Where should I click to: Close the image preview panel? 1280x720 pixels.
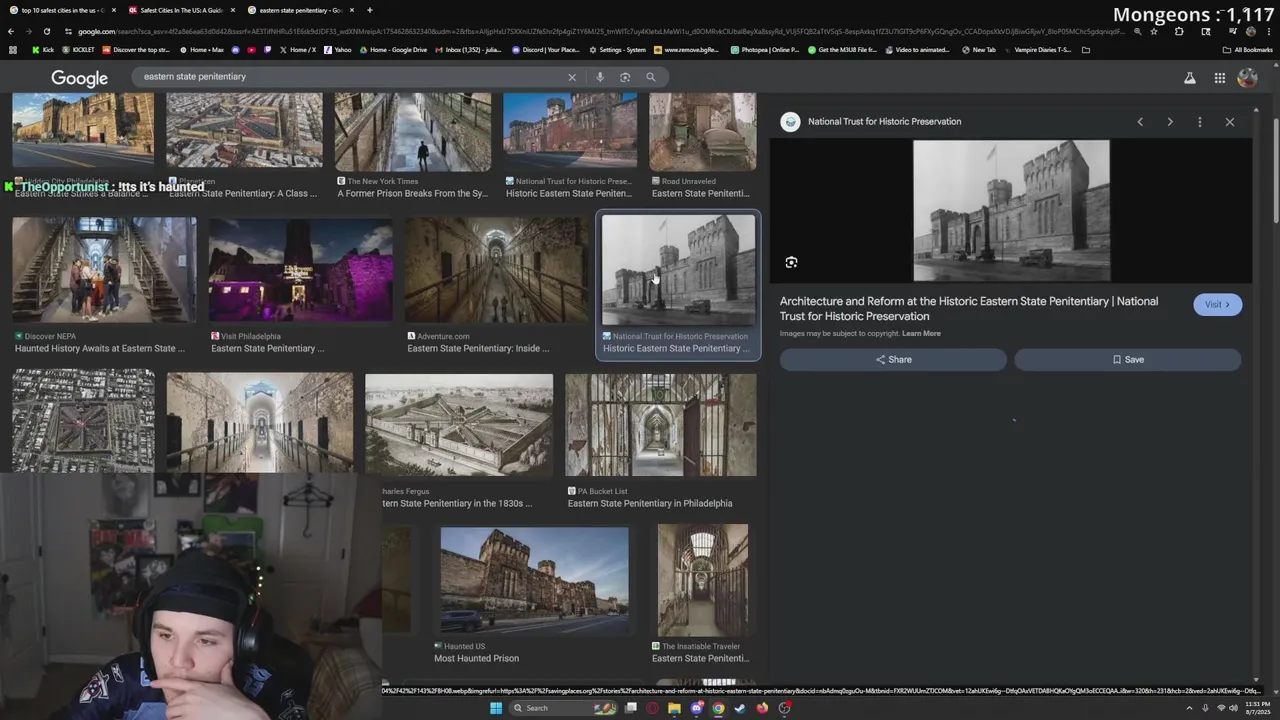(x=1230, y=122)
